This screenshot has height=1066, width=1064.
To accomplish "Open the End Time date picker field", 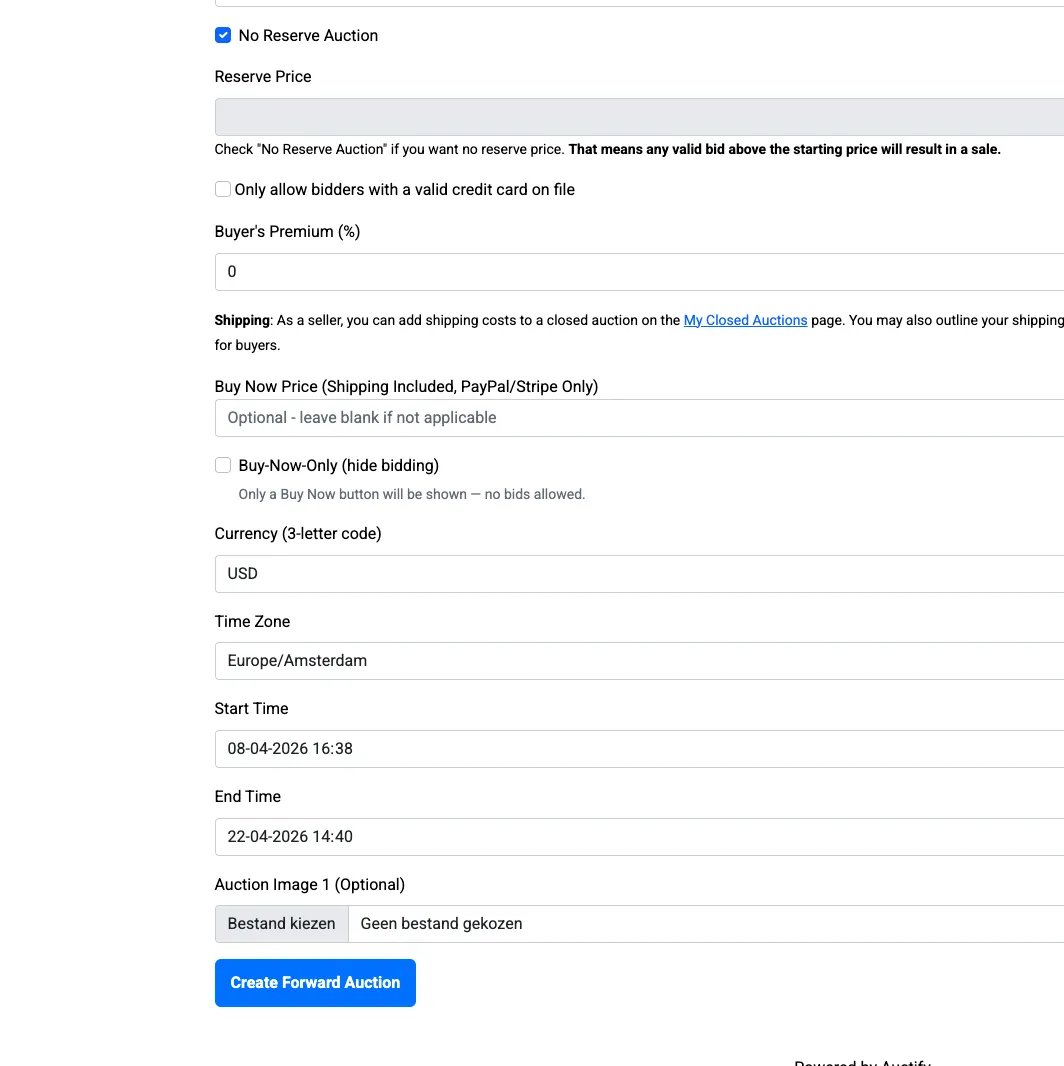I will tap(638, 837).
